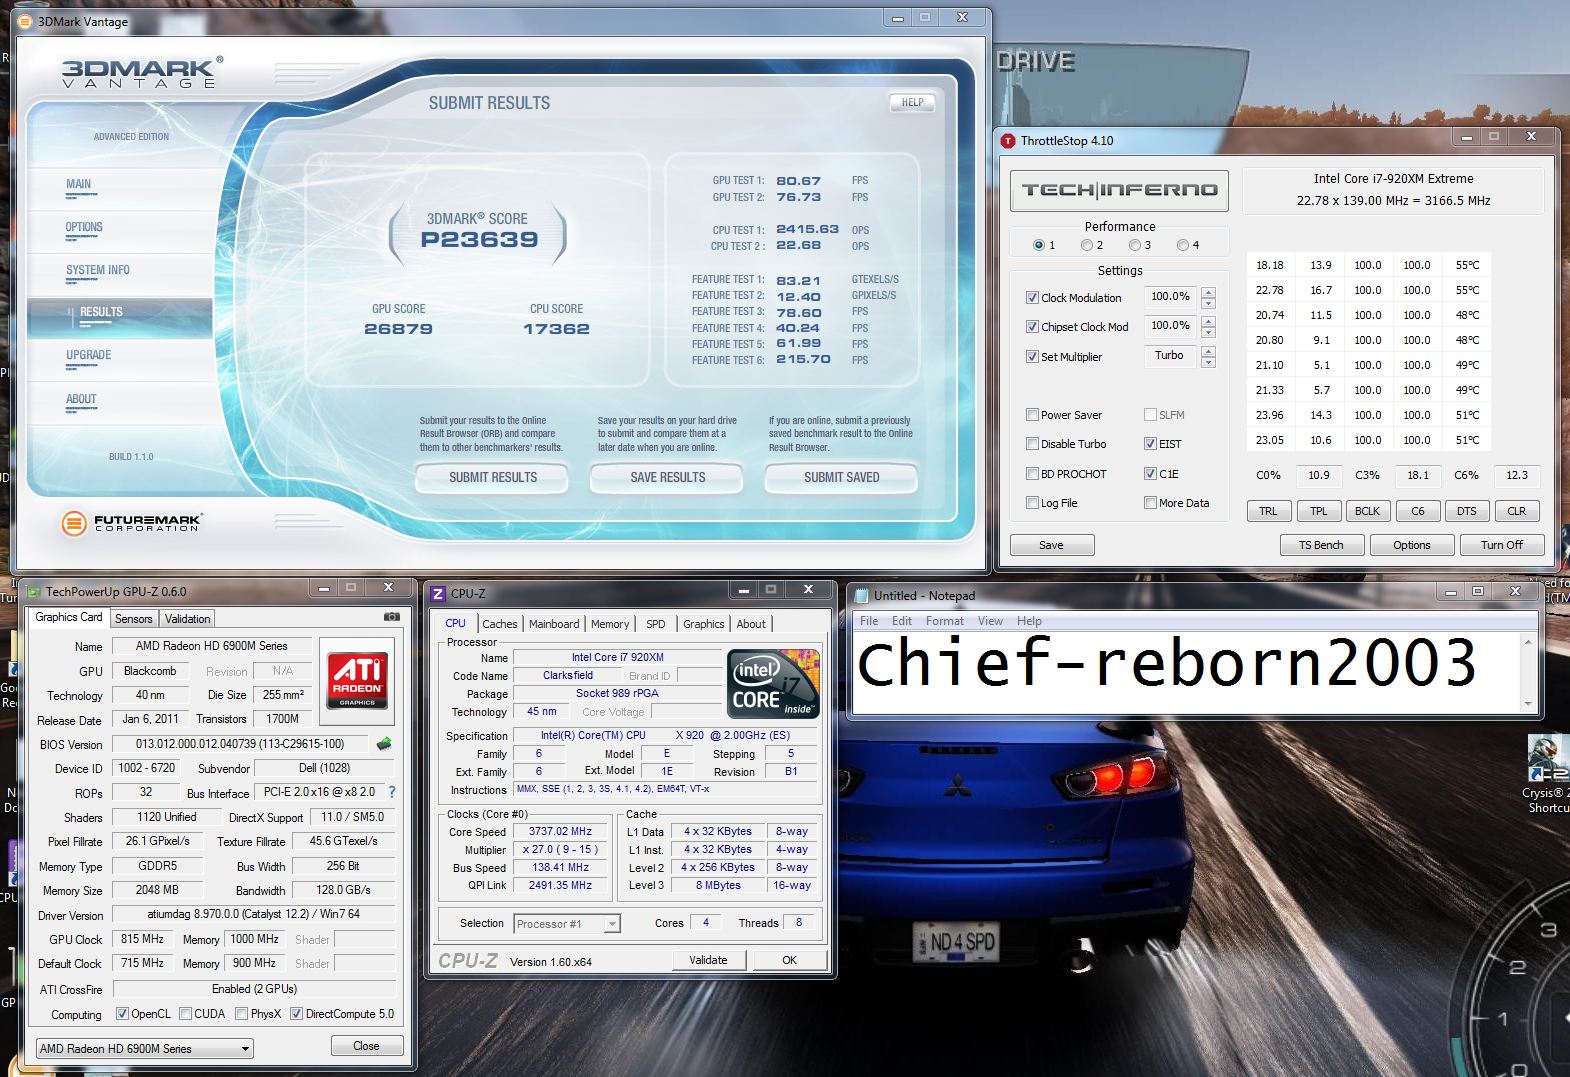The width and height of the screenshot is (1570, 1077).
Task: Click the ThrottleStop Turn Off button
Action: coord(1501,545)
